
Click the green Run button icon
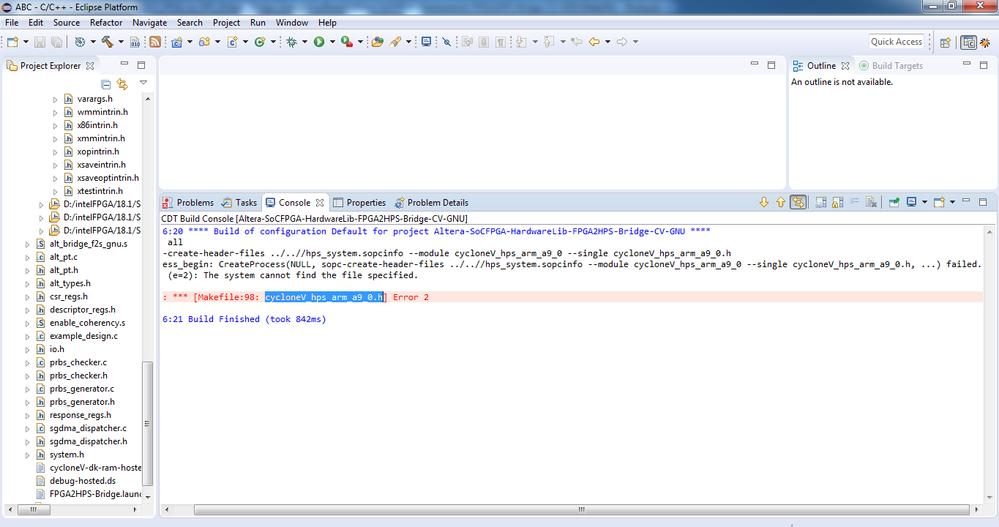[319, 42]
